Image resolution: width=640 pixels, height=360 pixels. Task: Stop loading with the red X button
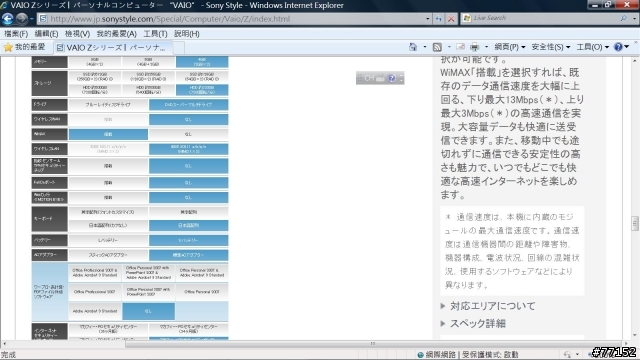pyautogui.click(x=451, y=19)
